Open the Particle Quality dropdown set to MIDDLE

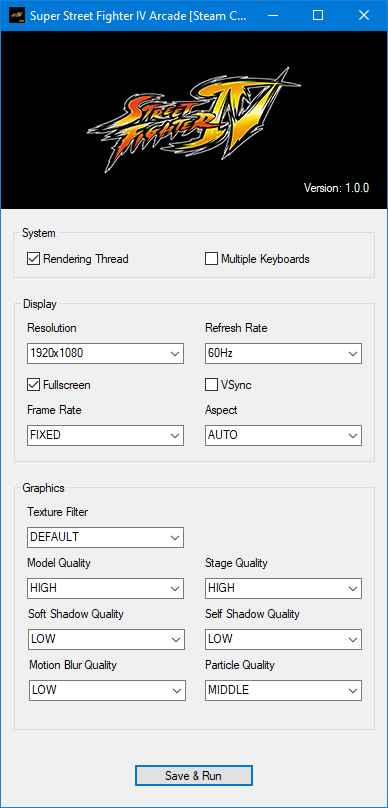point(283,690)
